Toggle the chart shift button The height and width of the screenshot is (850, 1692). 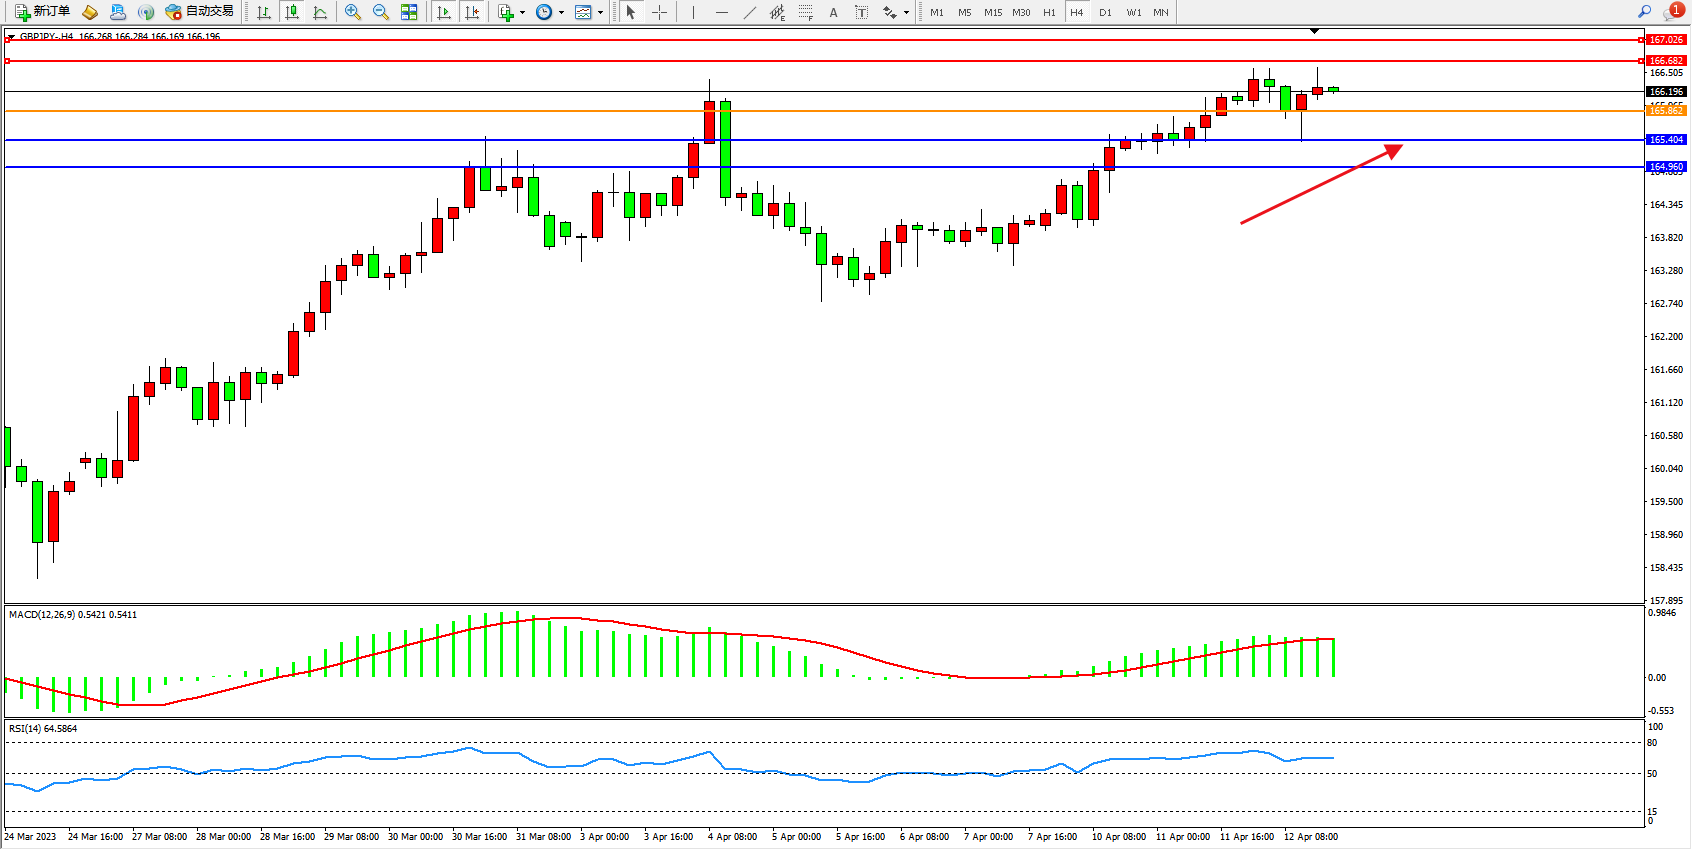pos(472,12)
